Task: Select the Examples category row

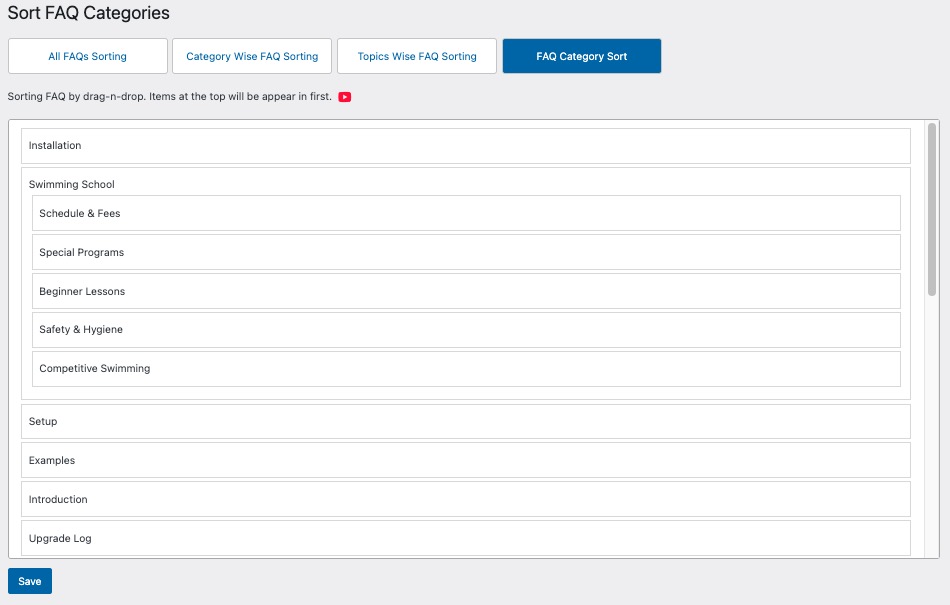Action: [x=466, y=460]
